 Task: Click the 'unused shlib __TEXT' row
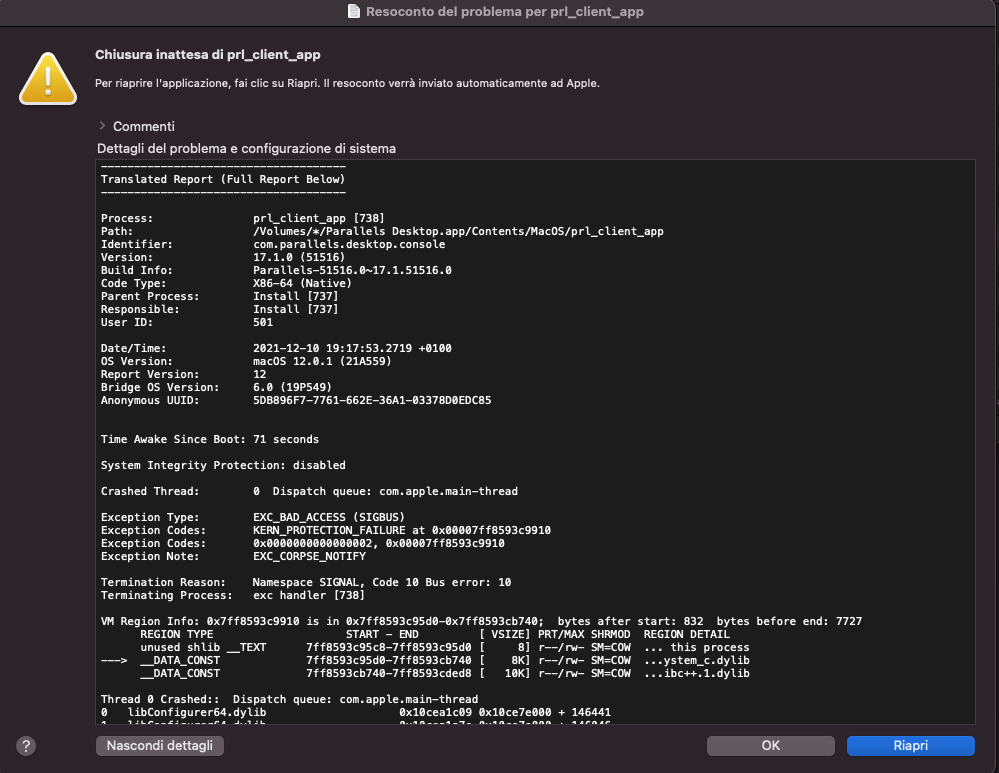tap(445, 647)
